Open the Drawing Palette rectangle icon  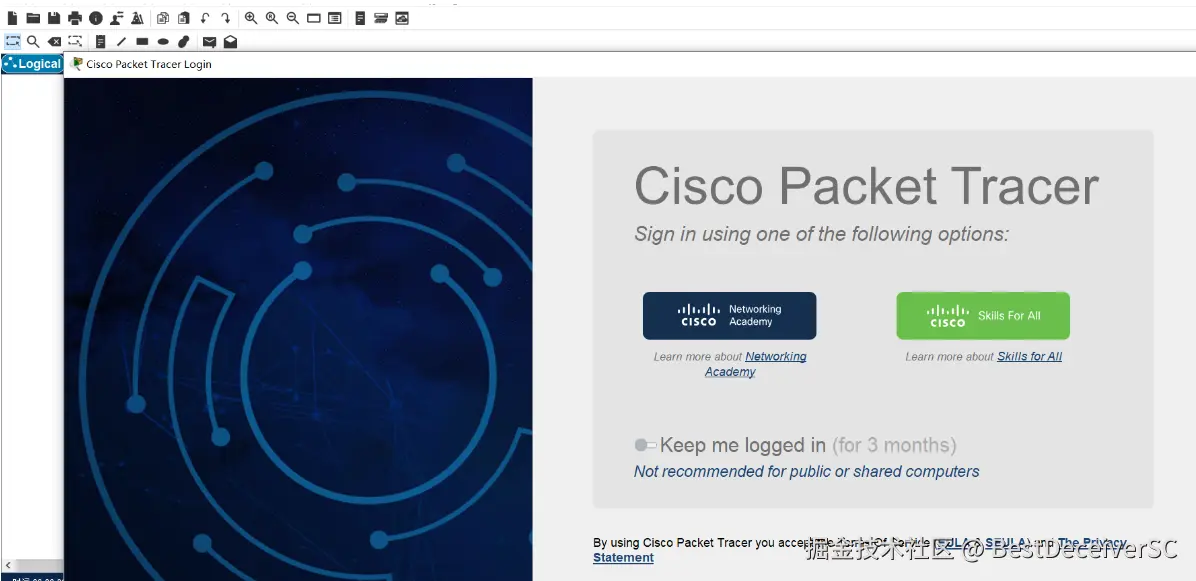coord(313,18)
